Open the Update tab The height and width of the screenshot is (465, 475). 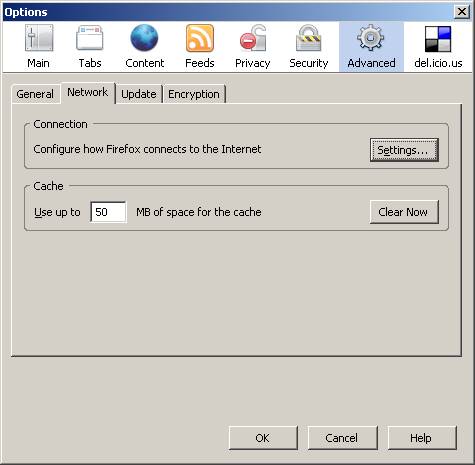click(x=139, y=94)
